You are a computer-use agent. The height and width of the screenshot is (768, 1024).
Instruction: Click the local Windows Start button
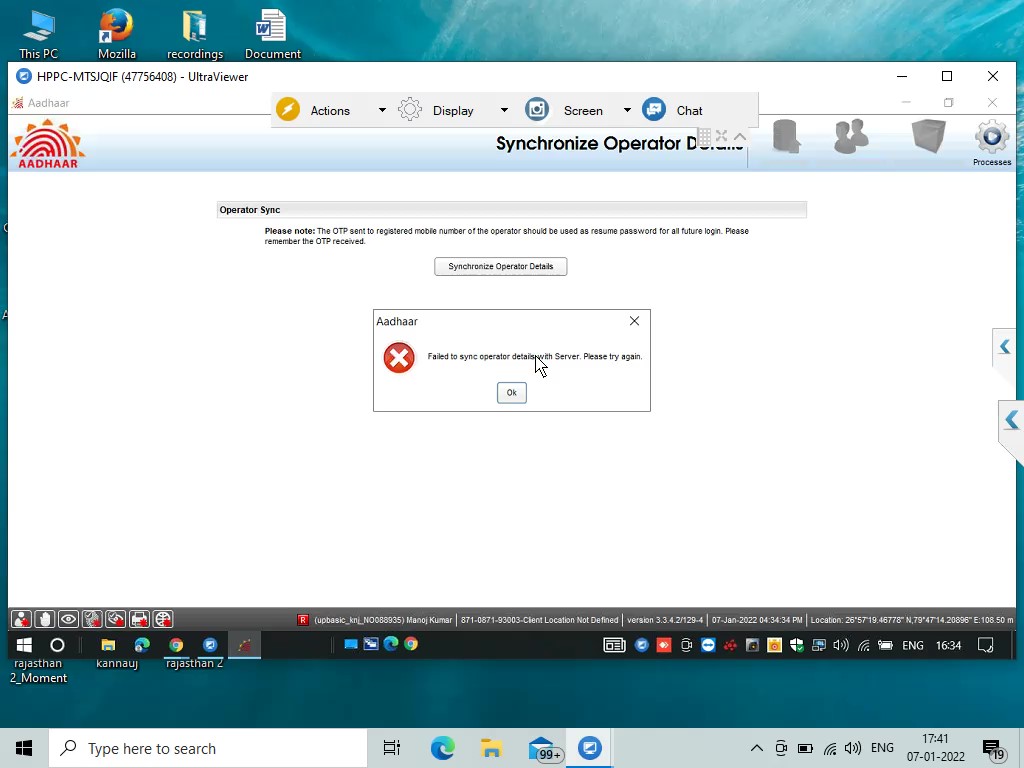click(x=24, y=748)
